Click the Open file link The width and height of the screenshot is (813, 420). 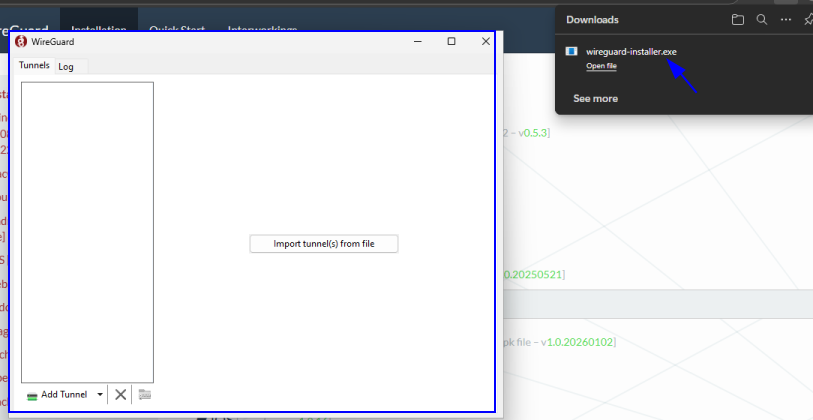tap(601, 66)
